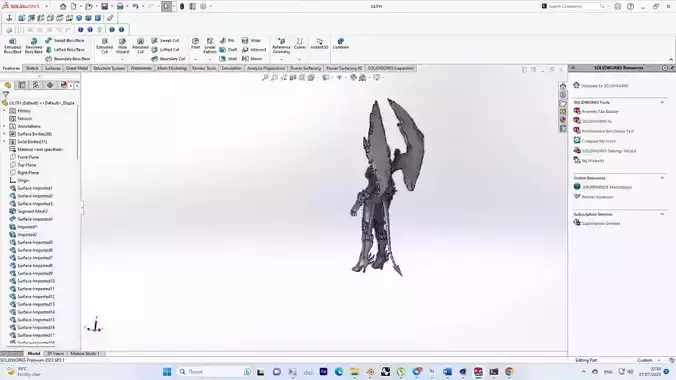Open the Windows Start button on taskbar
676x380 pixels.
coord(167,371)
